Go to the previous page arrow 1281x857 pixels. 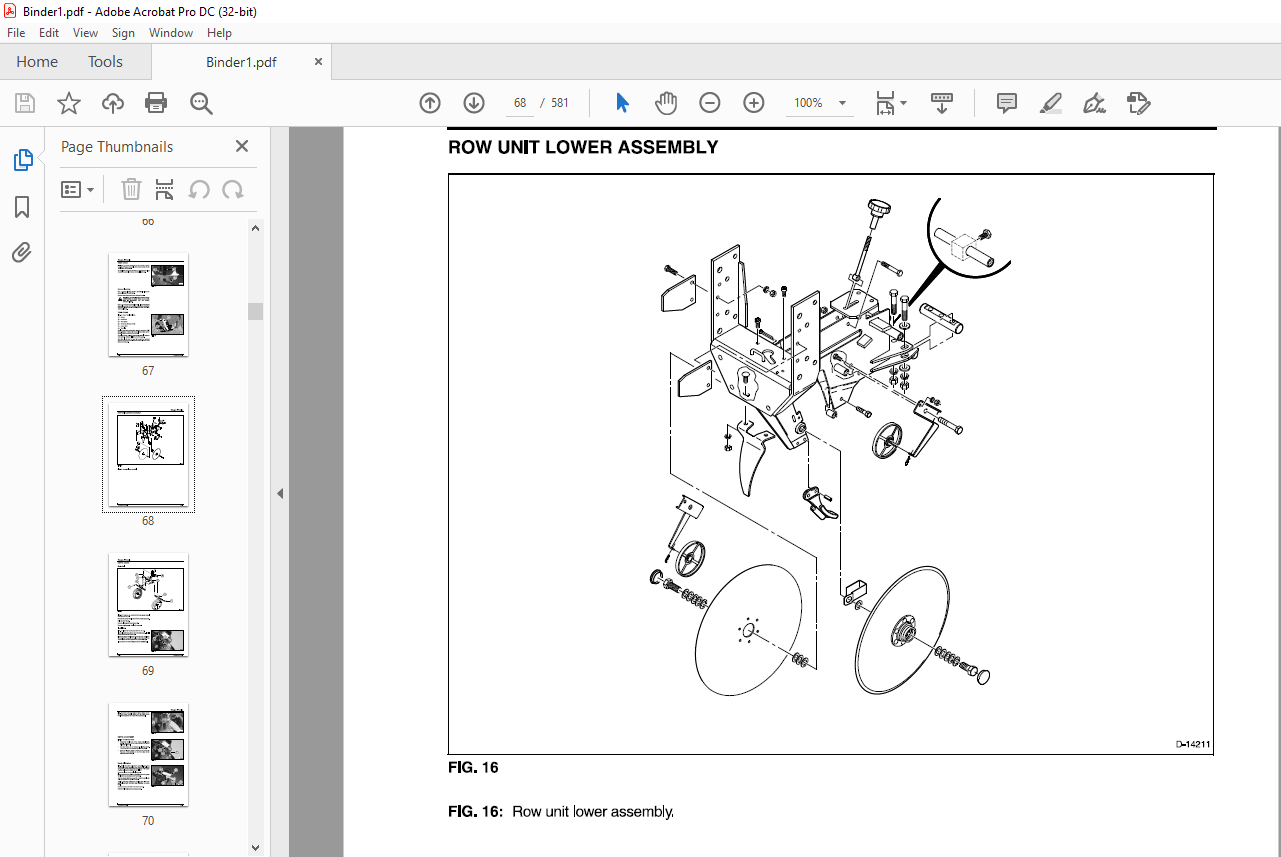click(430, 103)
